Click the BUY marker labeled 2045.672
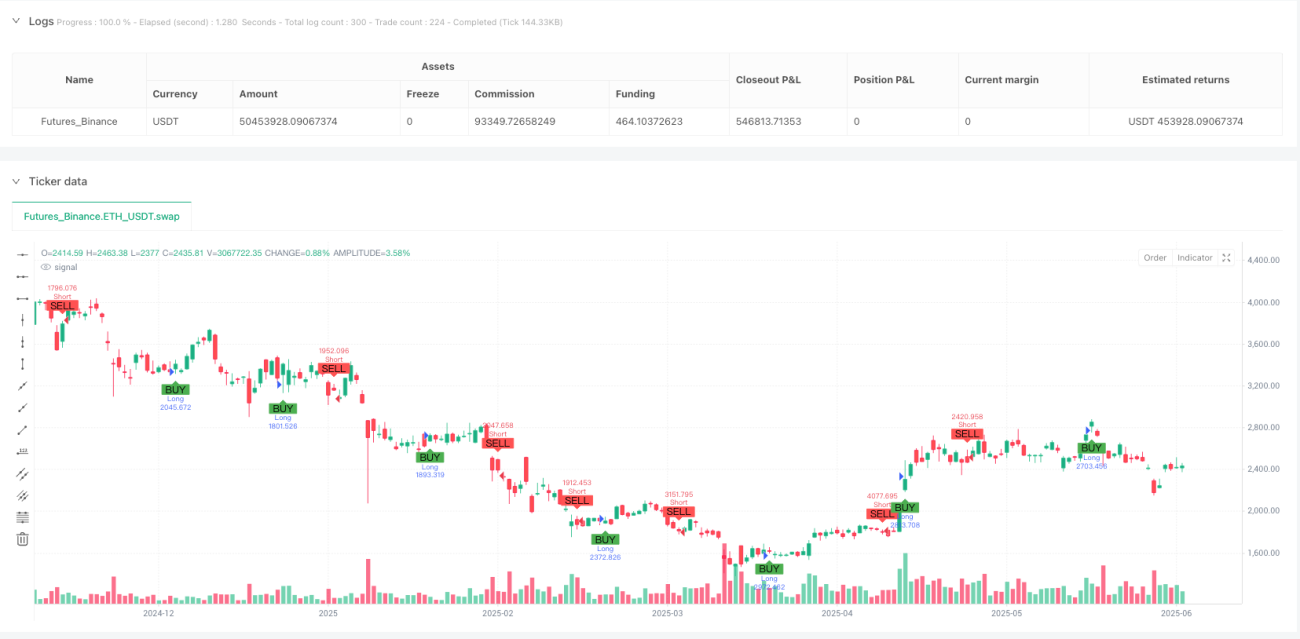Screen dimensions: 1300x639 click(175, 389)
